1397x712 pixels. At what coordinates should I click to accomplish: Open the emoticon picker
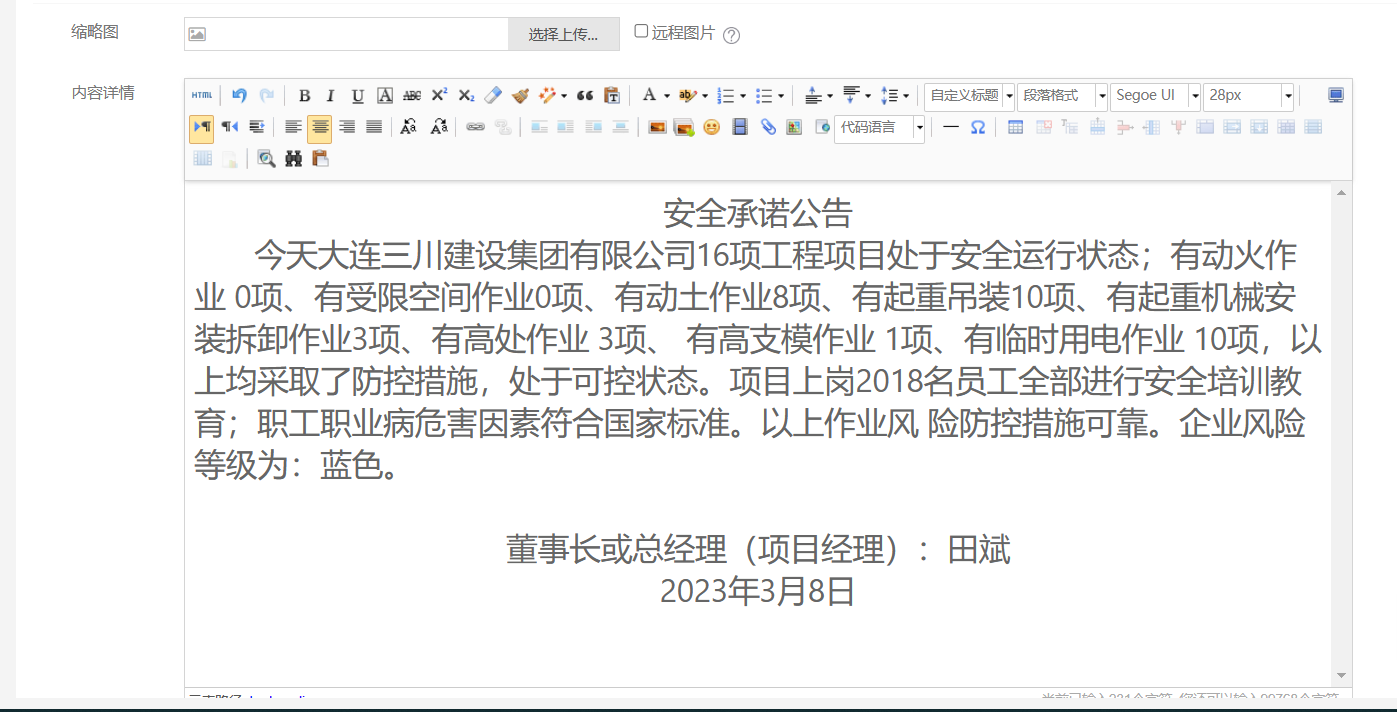click(x=711, y=127)
